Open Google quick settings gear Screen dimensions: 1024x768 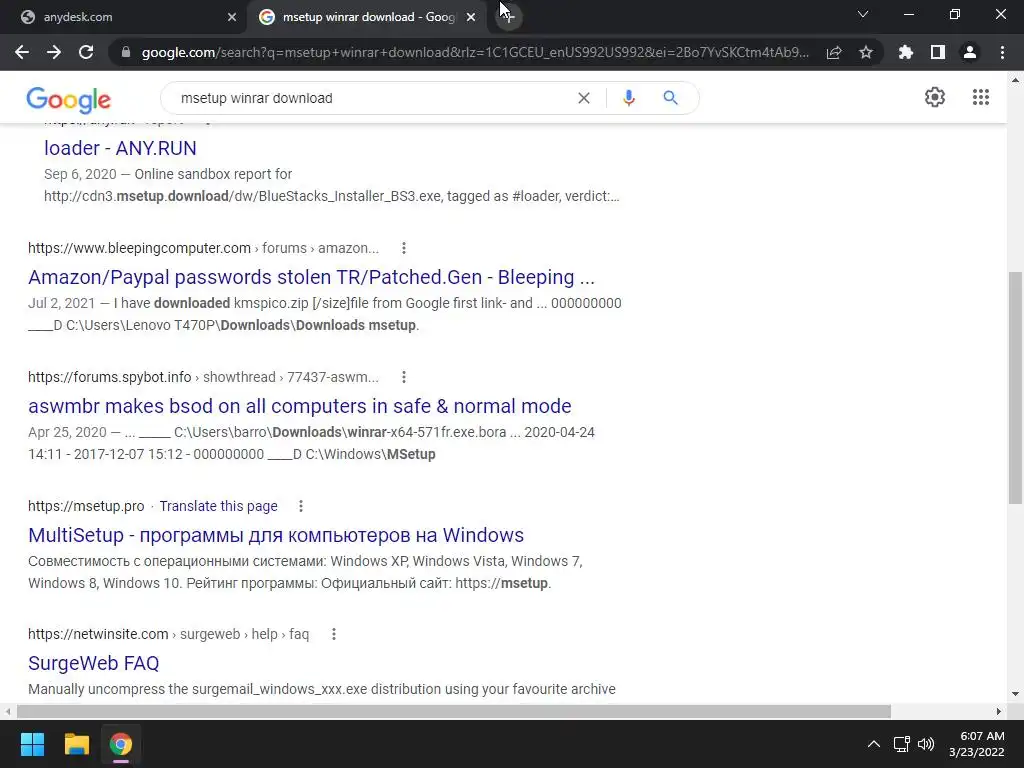pos(935,97)
